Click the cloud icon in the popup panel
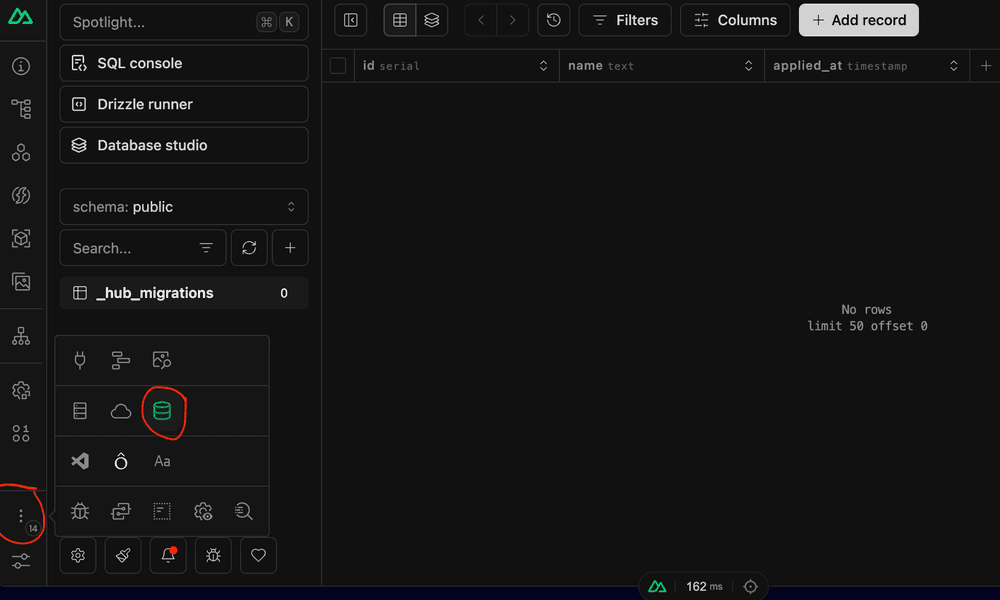The image size is (1000, 600). [x=121, y=410]
